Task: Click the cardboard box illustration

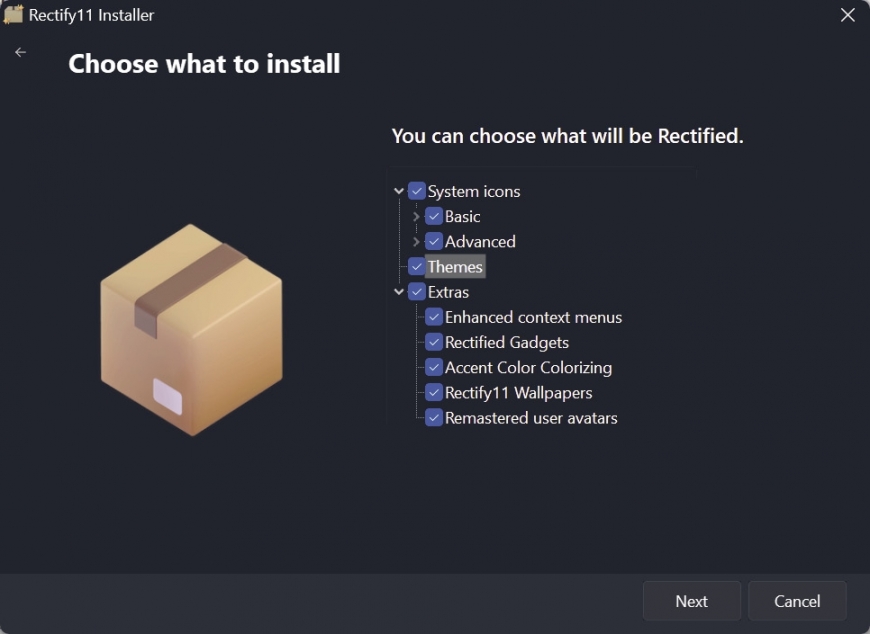Action: click(191, 329)
